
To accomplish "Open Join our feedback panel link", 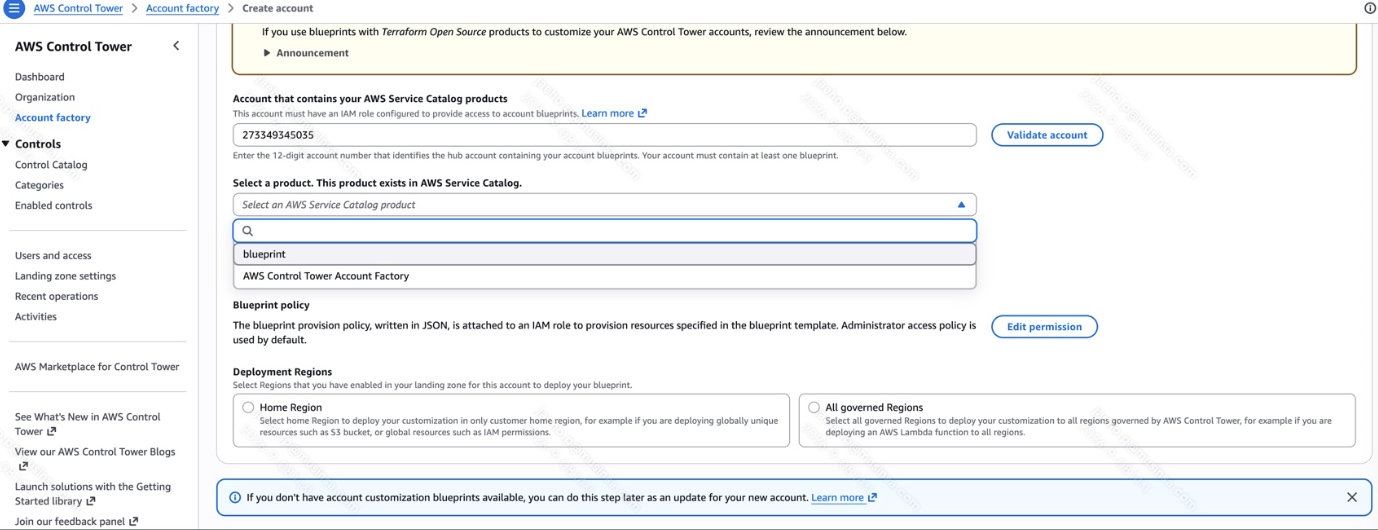I will [76, 522].
